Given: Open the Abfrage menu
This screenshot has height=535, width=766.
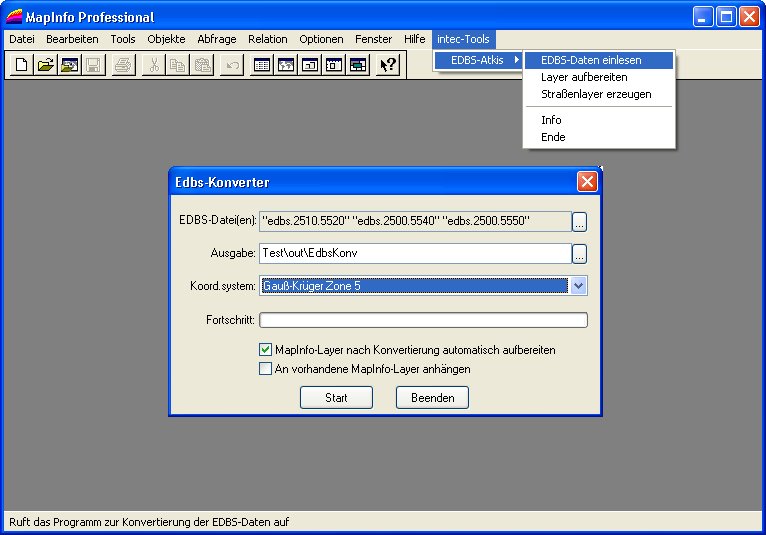Looking at the screenshot, I should [x=217, y=39].
